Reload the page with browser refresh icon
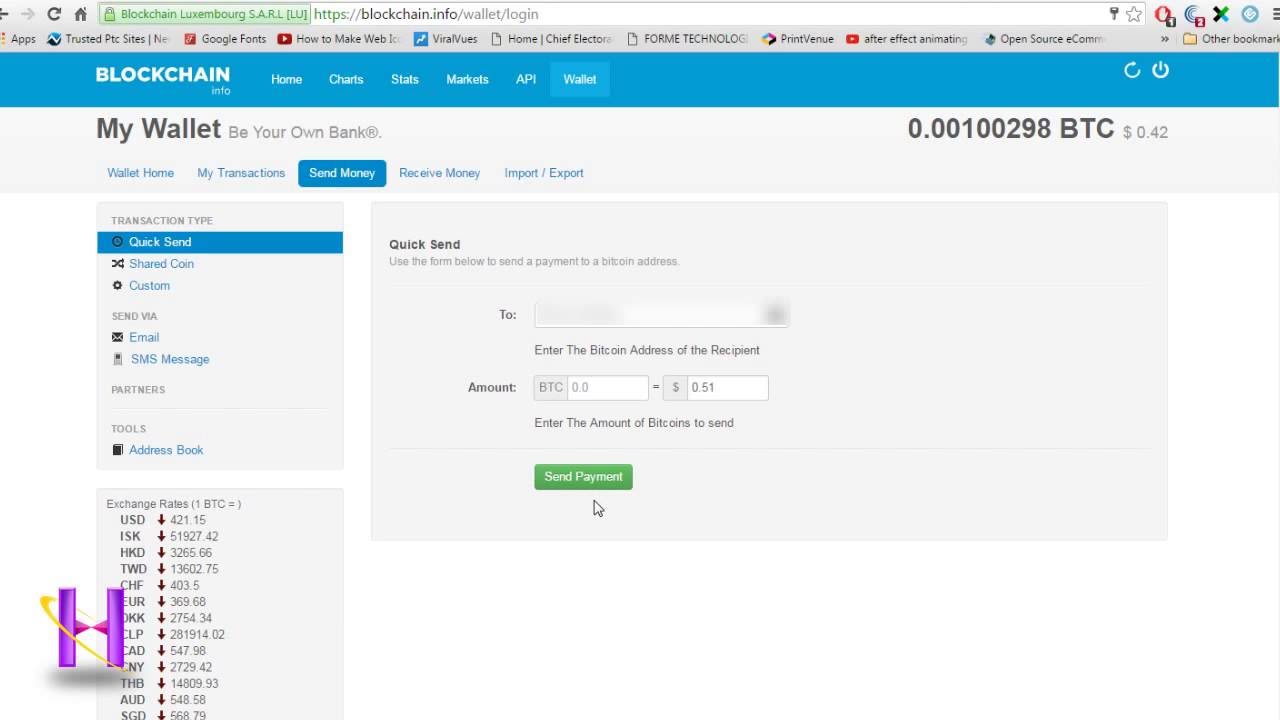This screenshot has height=720, width=1280. pyautogui.click(x=54, y=14)
